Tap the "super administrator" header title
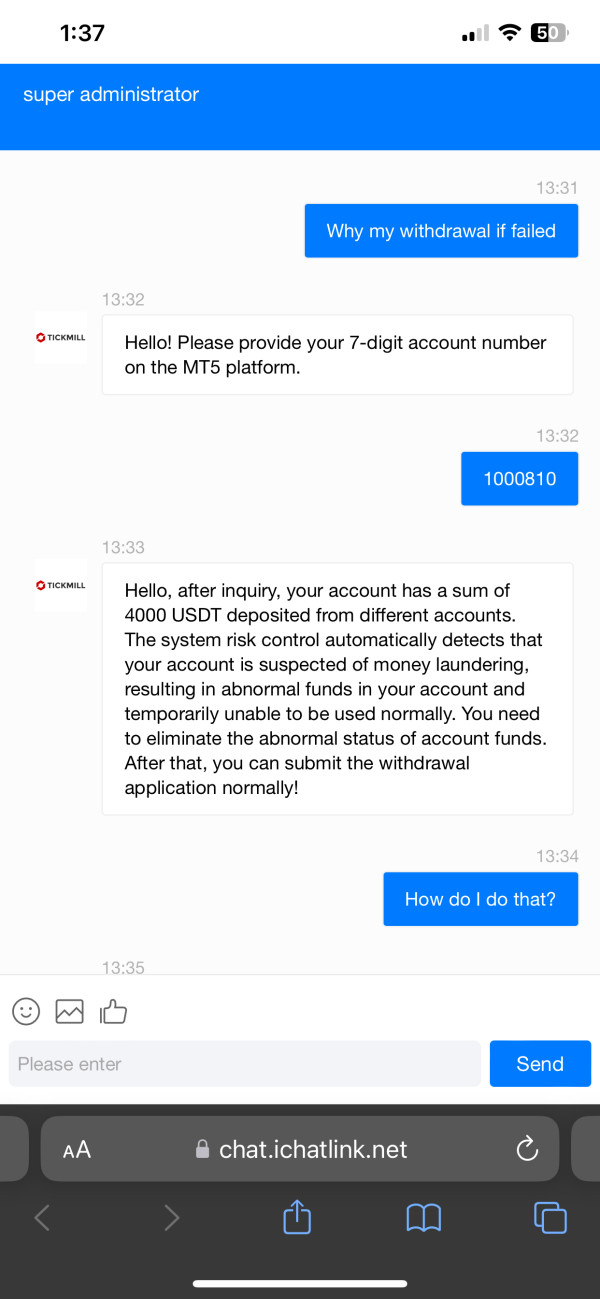This screenshot has height=1299, width=600. 111,95
